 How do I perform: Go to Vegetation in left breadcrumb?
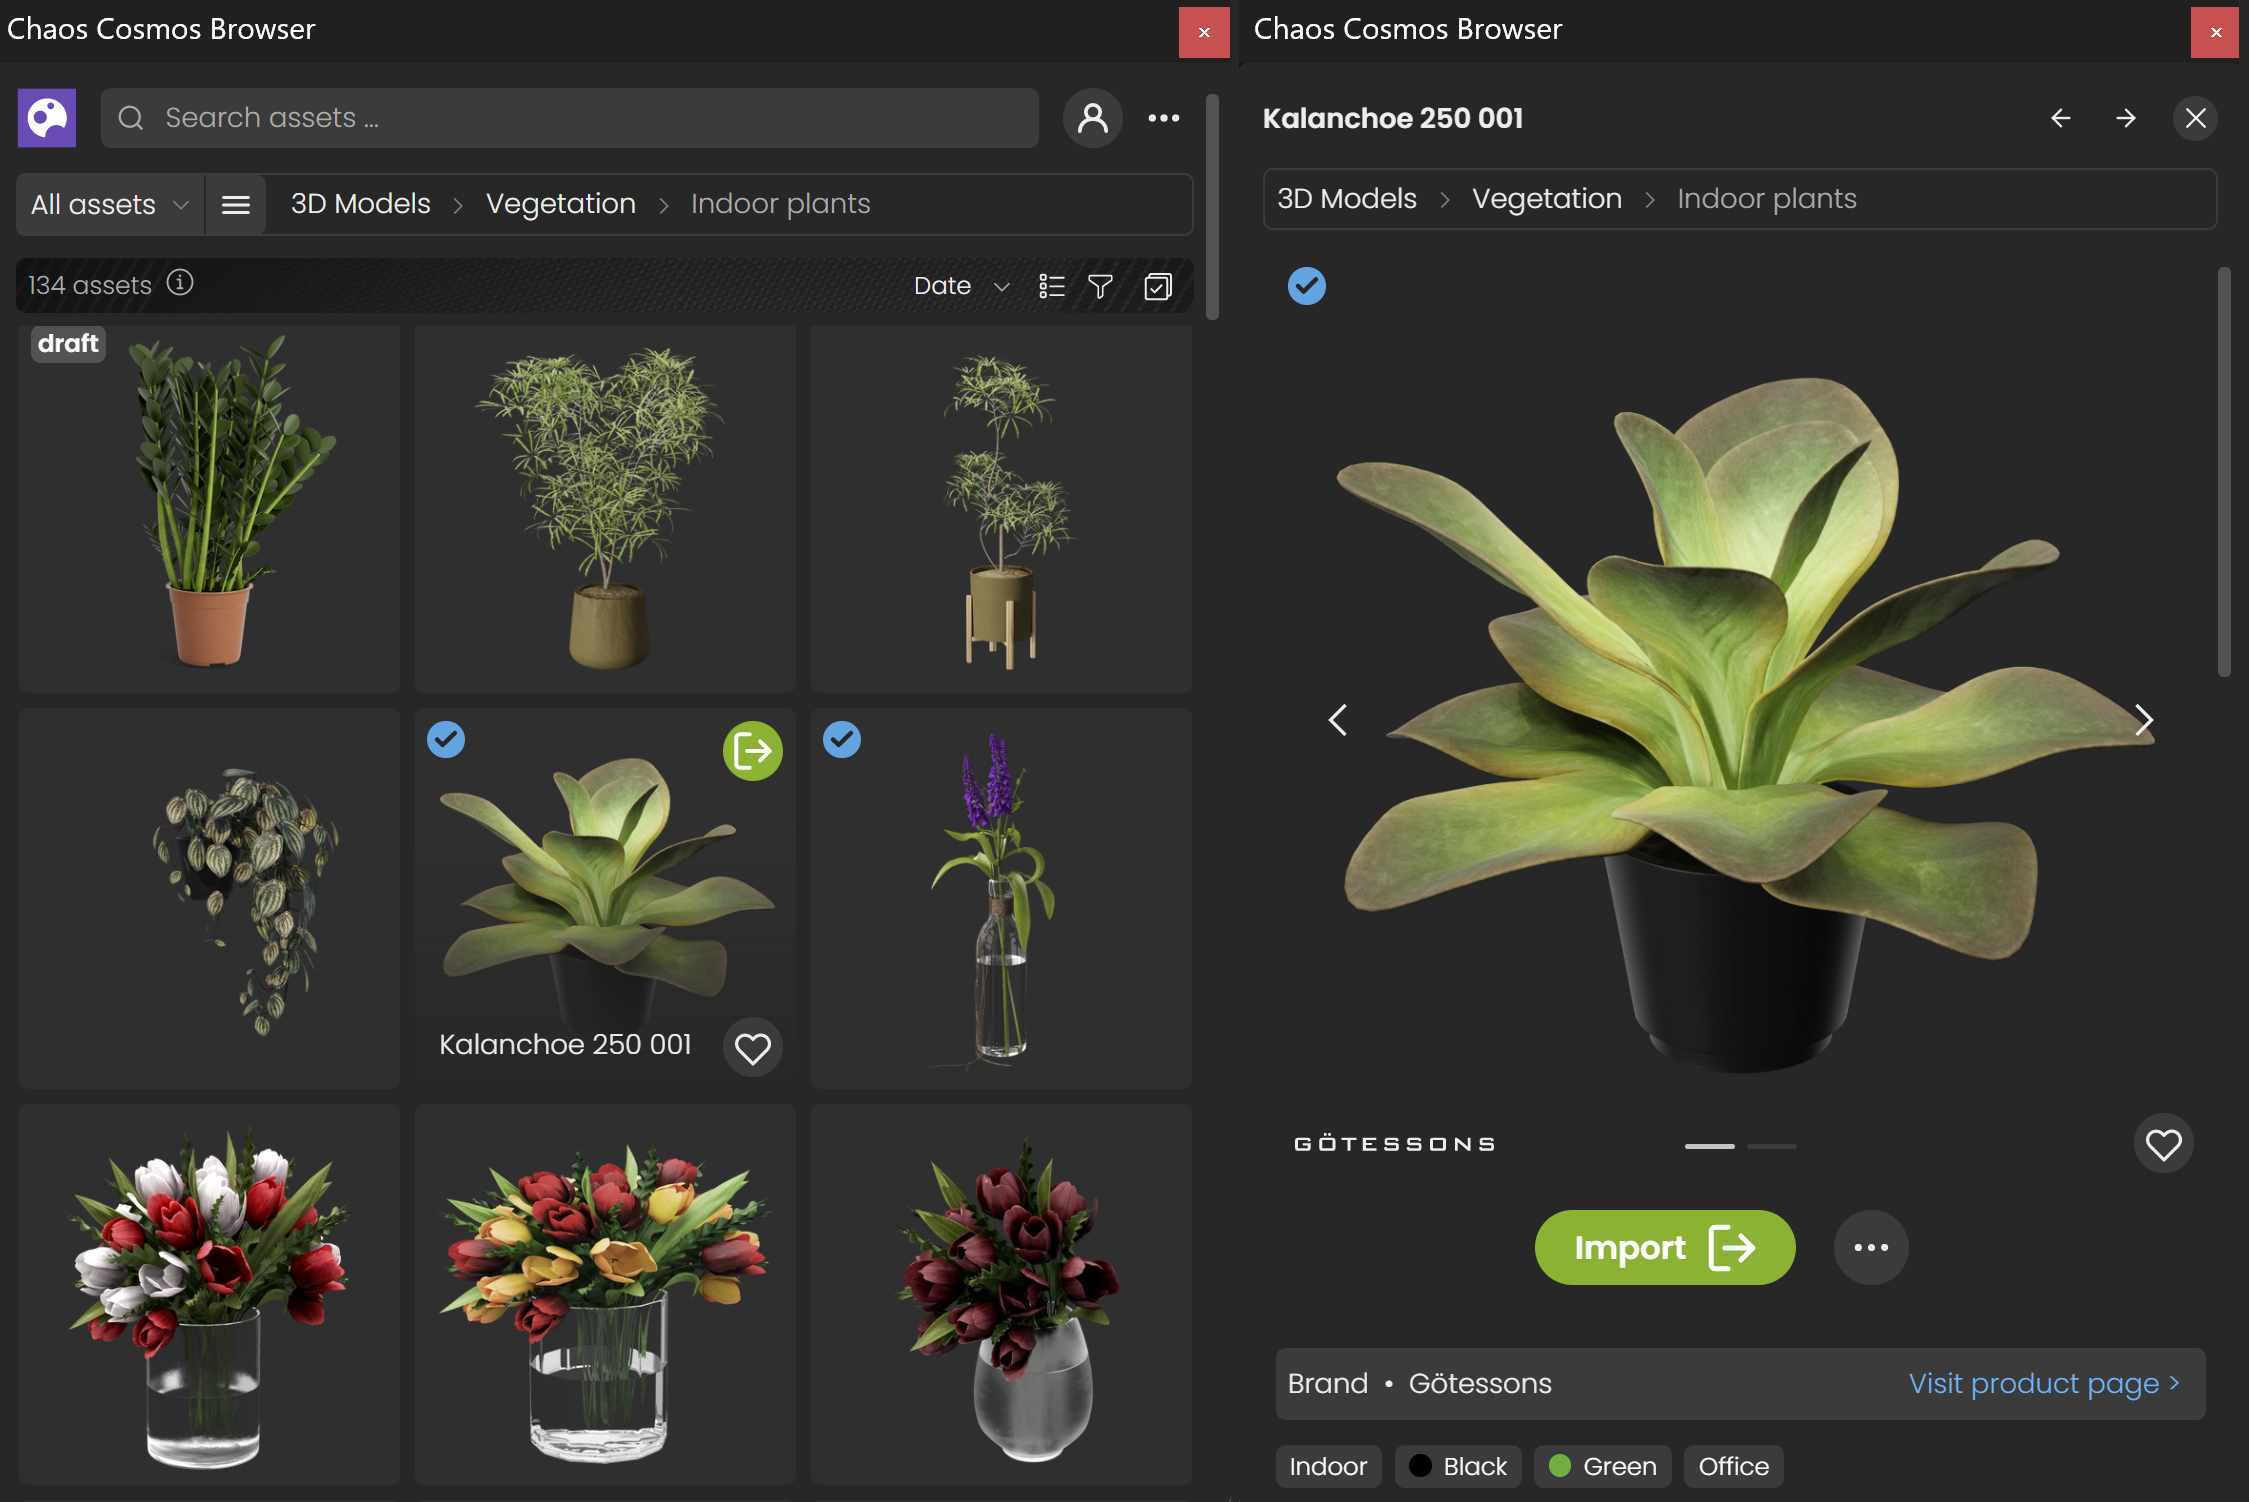tap(561, 204)
